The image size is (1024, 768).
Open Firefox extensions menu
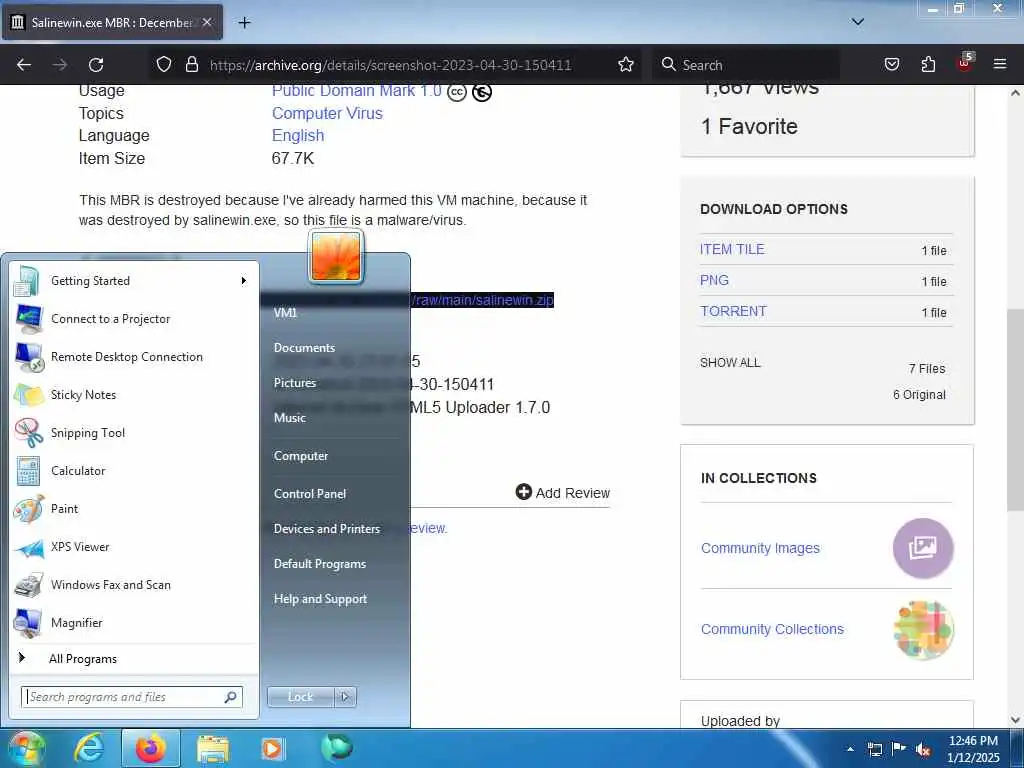point(928,64)
